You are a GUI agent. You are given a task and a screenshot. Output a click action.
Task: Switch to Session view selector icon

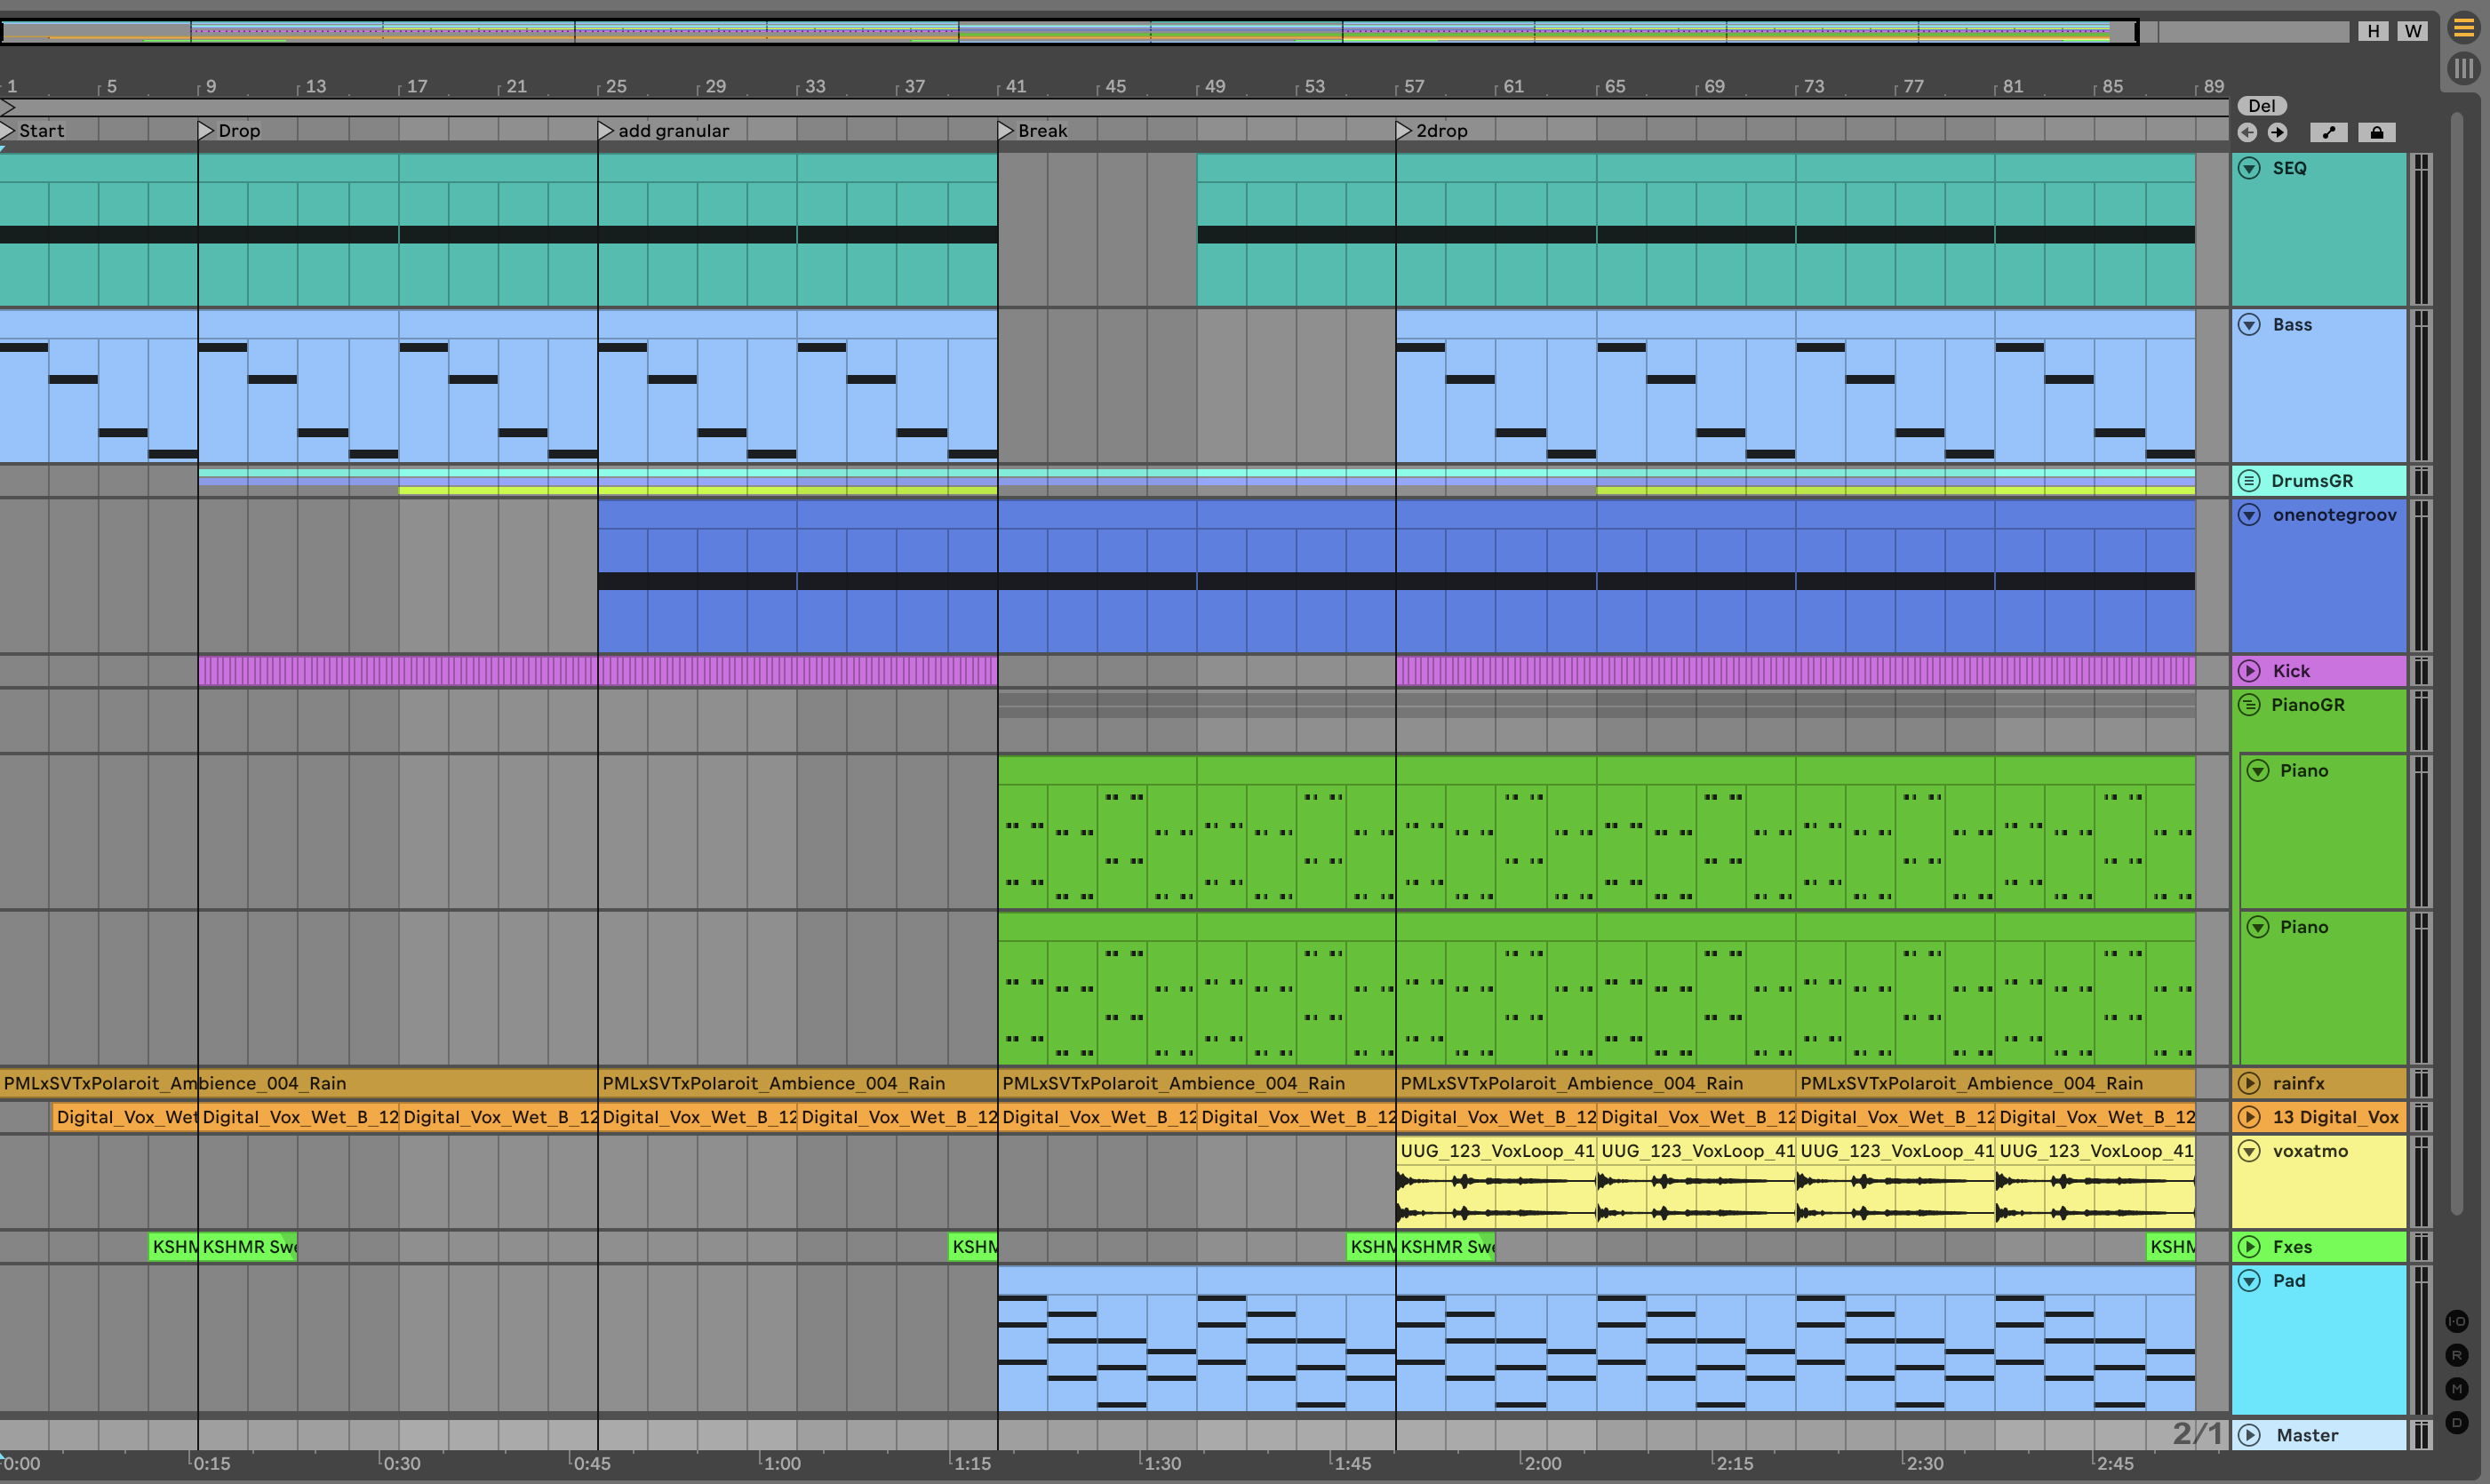[x=2464, y=68]
